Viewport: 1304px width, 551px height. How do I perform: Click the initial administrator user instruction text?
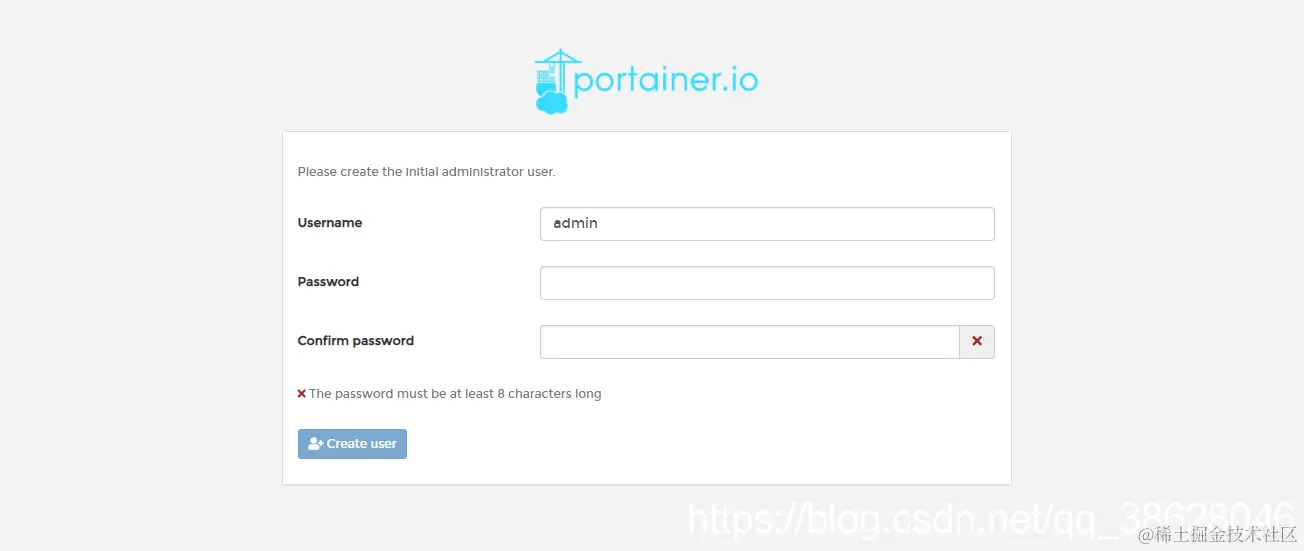(x=426, y=172)
